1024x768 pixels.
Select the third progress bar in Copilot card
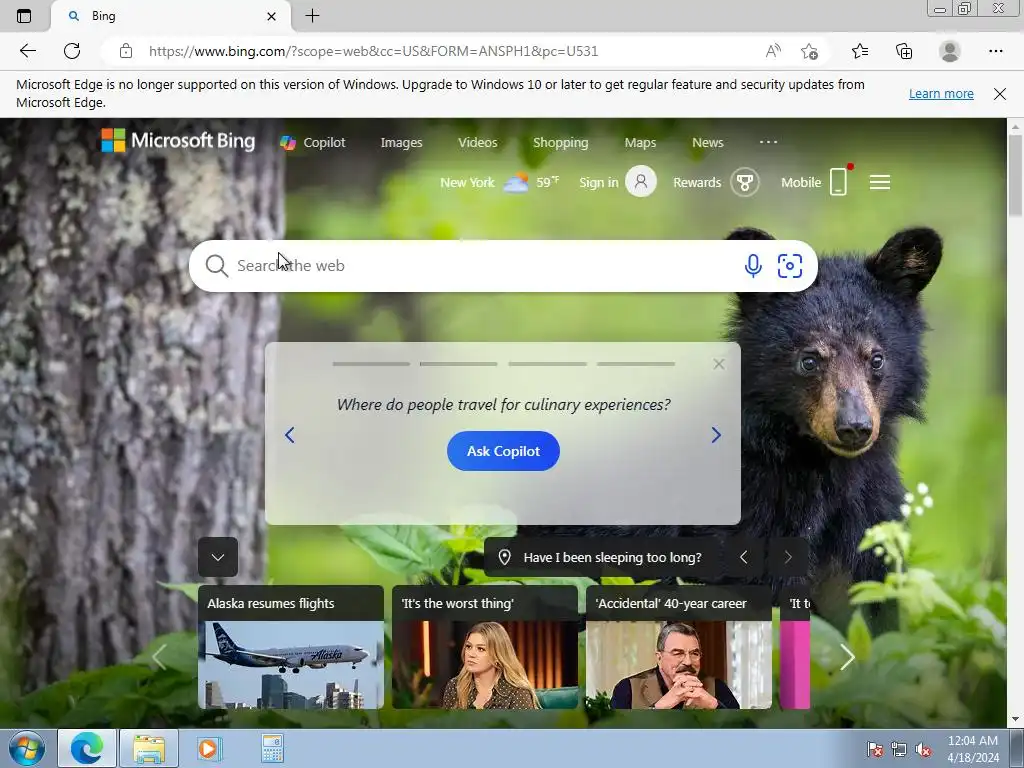coord(547,364)
